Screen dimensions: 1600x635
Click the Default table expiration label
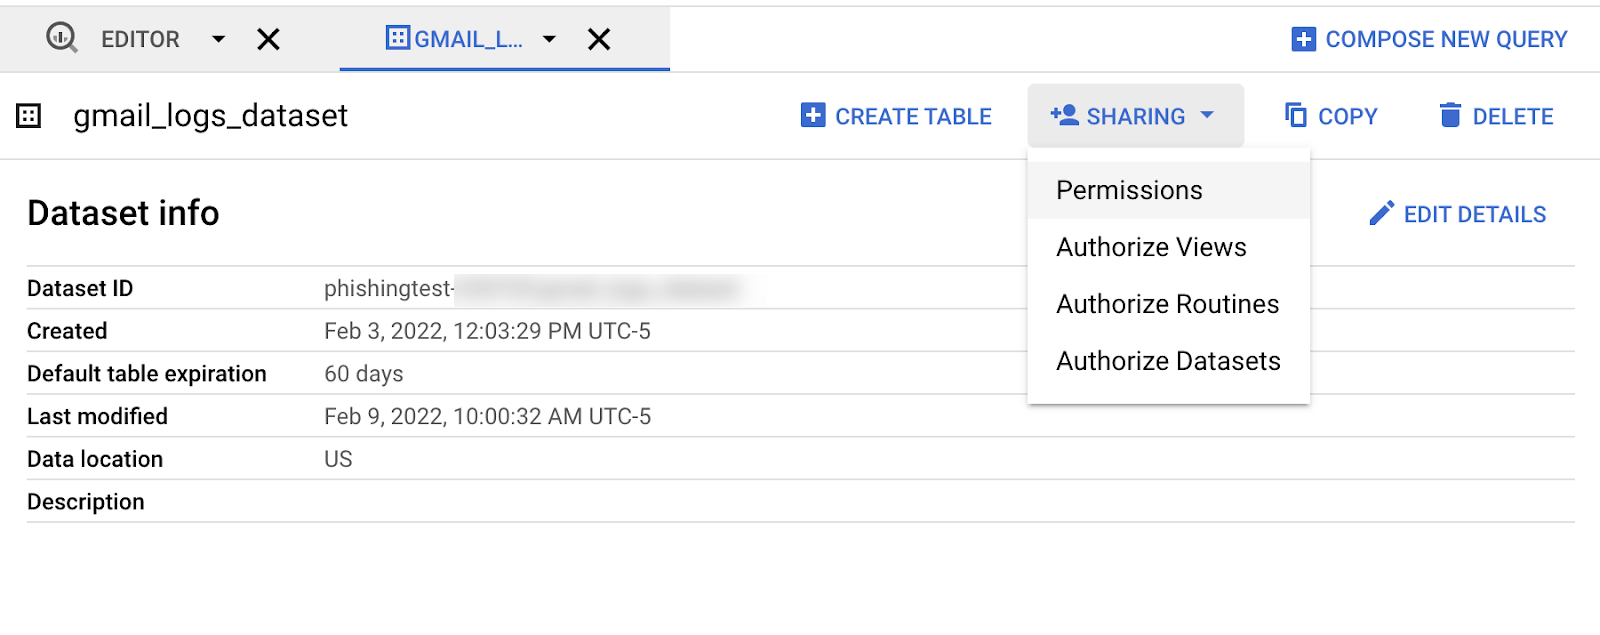[x=147, y=374]
